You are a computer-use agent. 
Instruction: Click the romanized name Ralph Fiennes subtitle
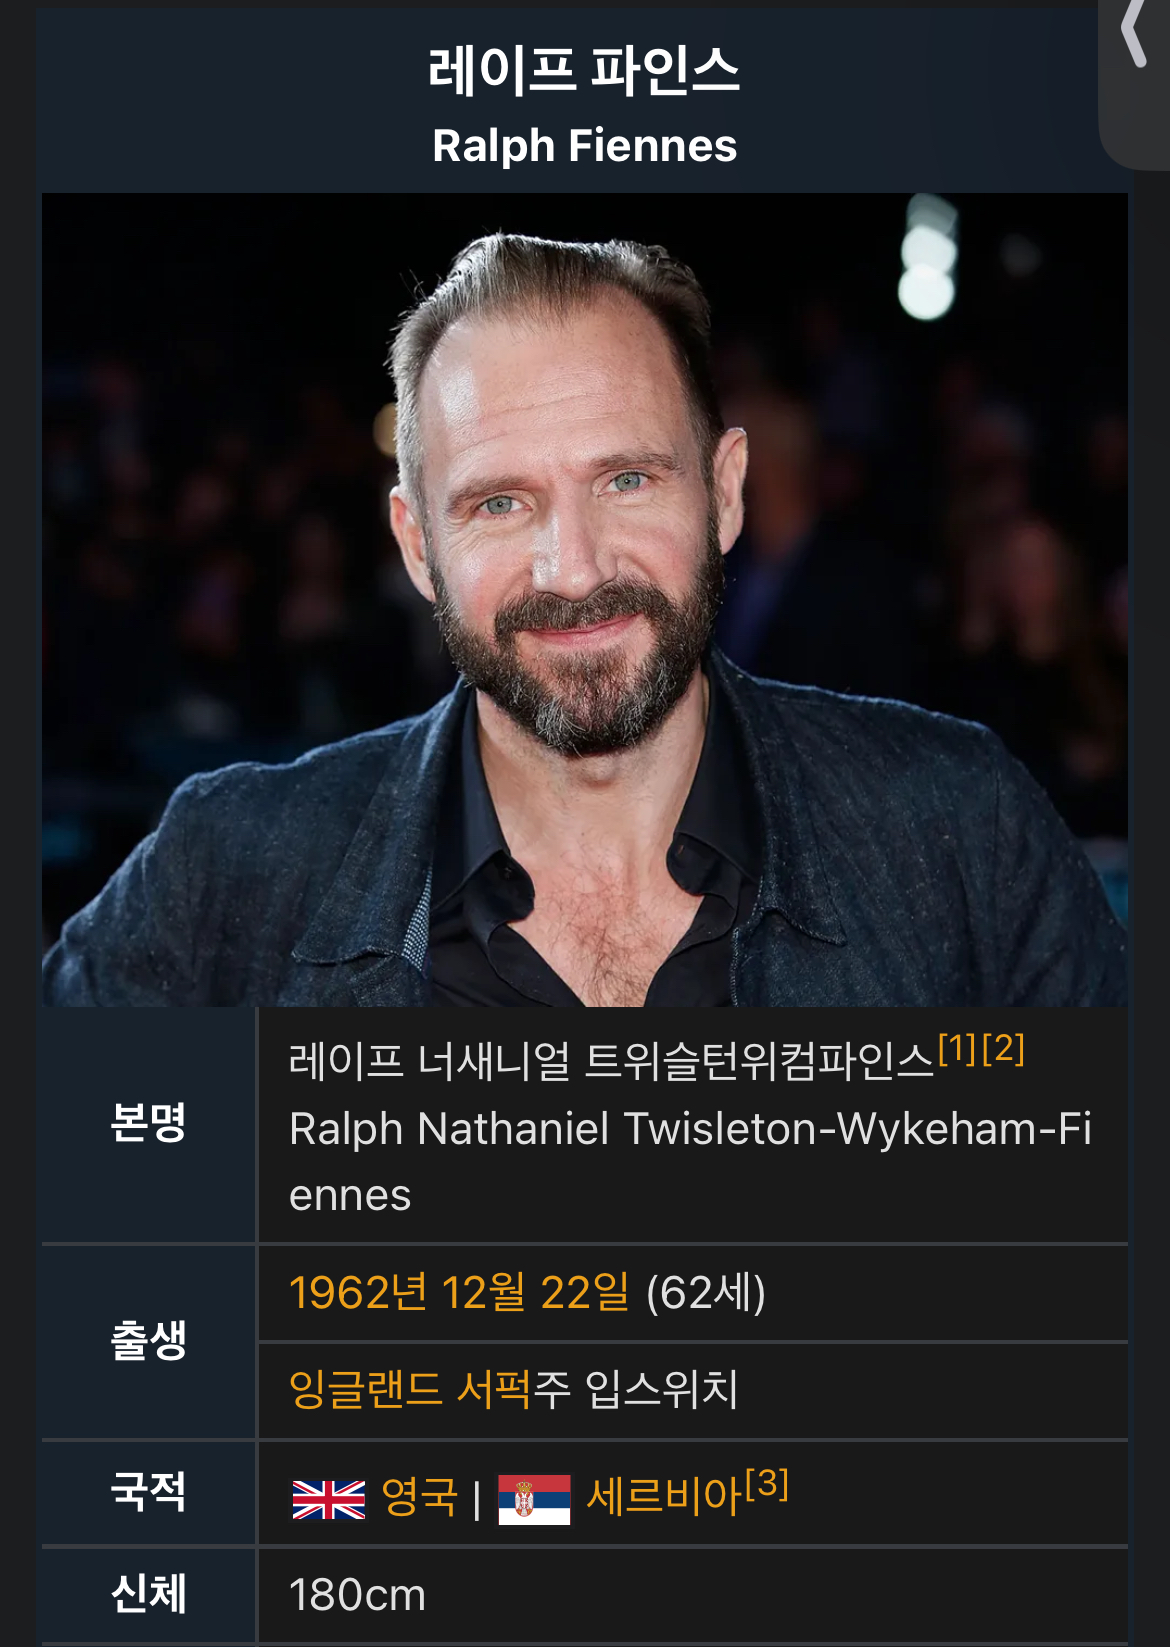pyautogui.click(x=585, y=145)
